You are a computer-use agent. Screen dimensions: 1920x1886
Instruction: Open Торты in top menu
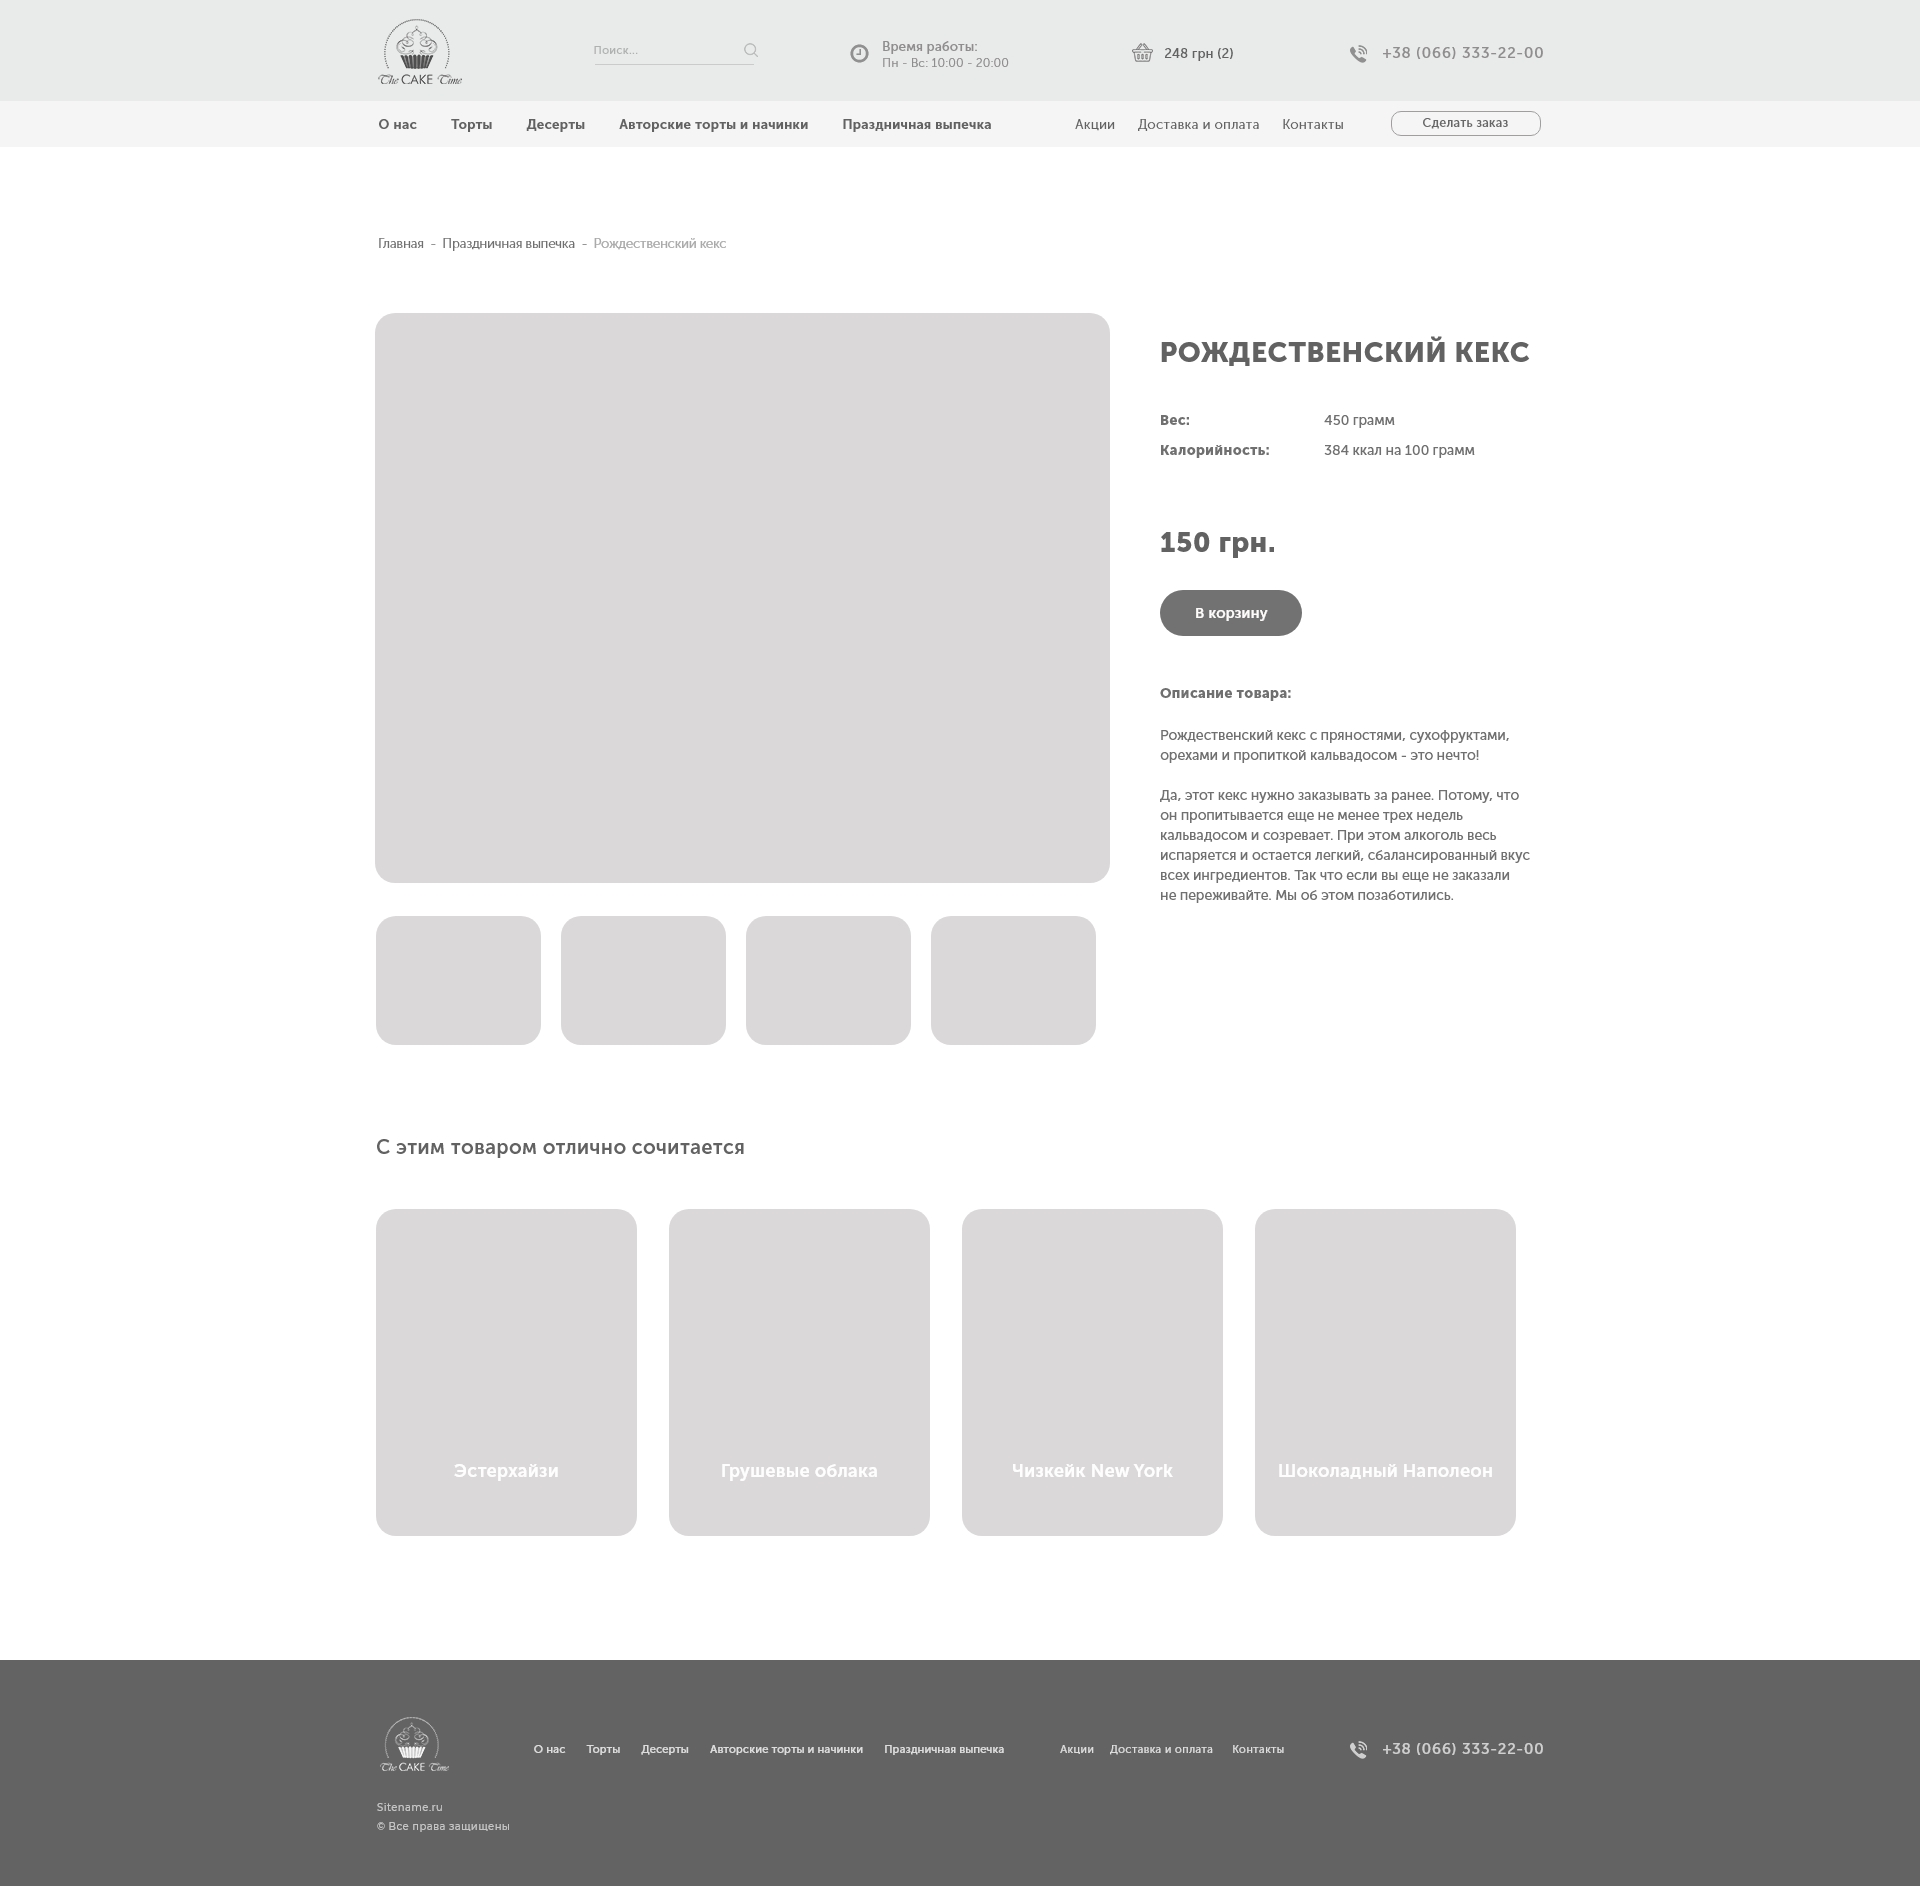471,125
